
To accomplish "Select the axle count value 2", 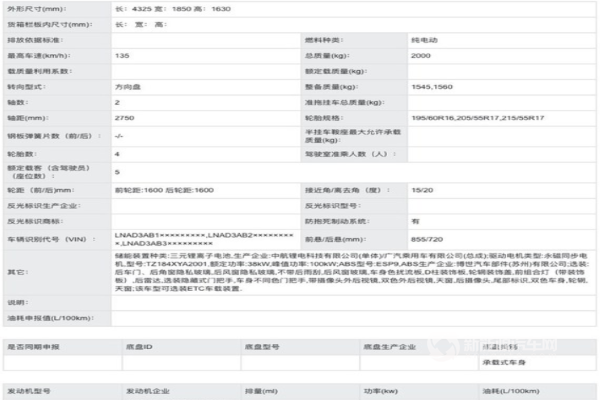I will [117, 103].
